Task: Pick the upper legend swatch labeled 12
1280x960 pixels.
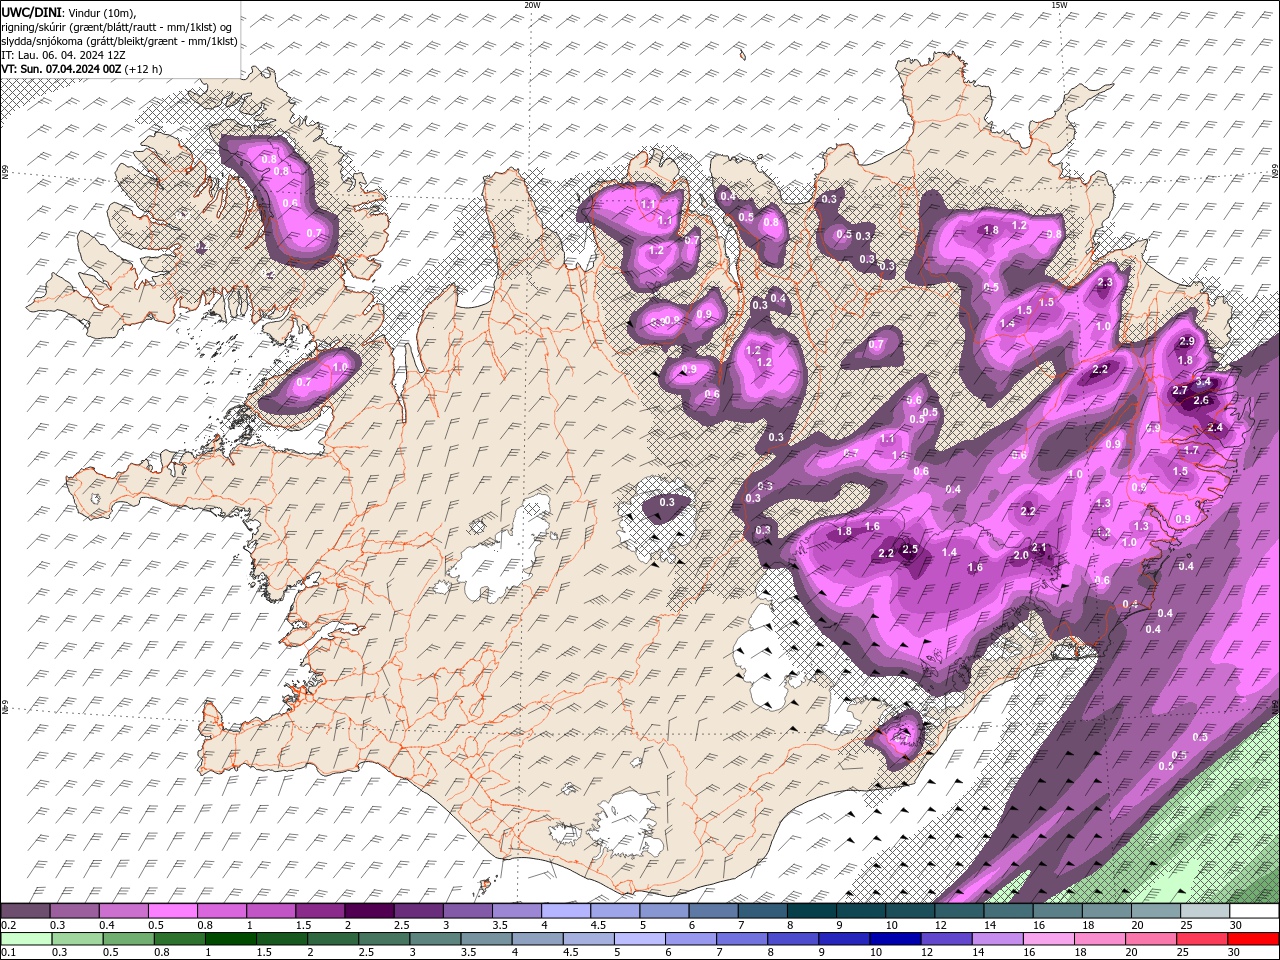Action: pyautogui.click(x=960, y=911)
